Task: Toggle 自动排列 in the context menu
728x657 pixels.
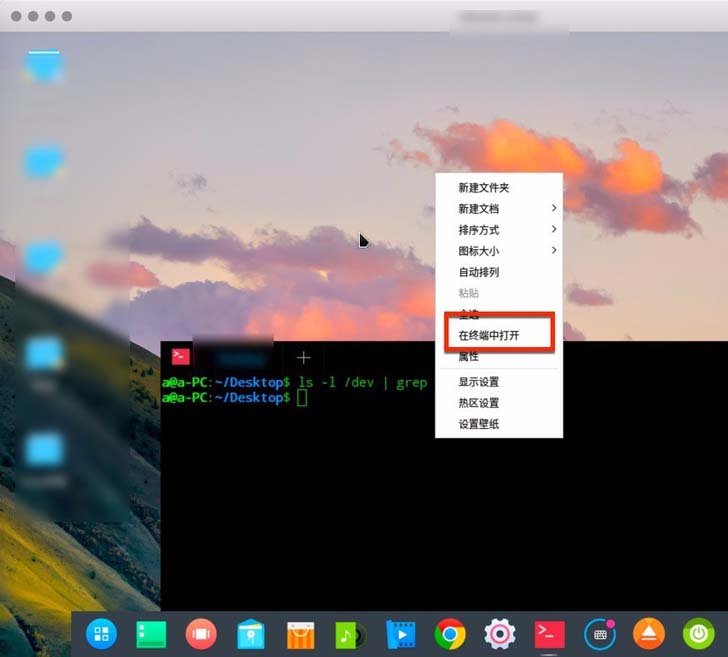Action: point(499,272)
